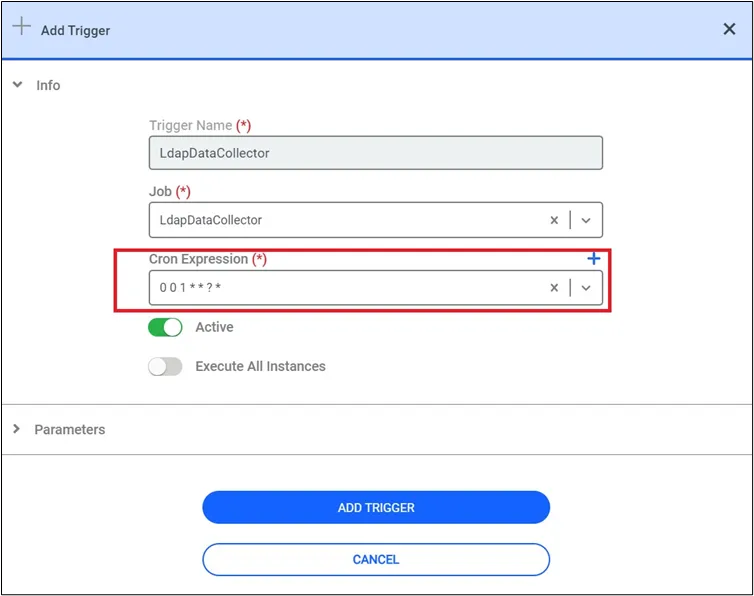Click the Active label text
This screenshot has width=754, height=596.
click(214, 327)
